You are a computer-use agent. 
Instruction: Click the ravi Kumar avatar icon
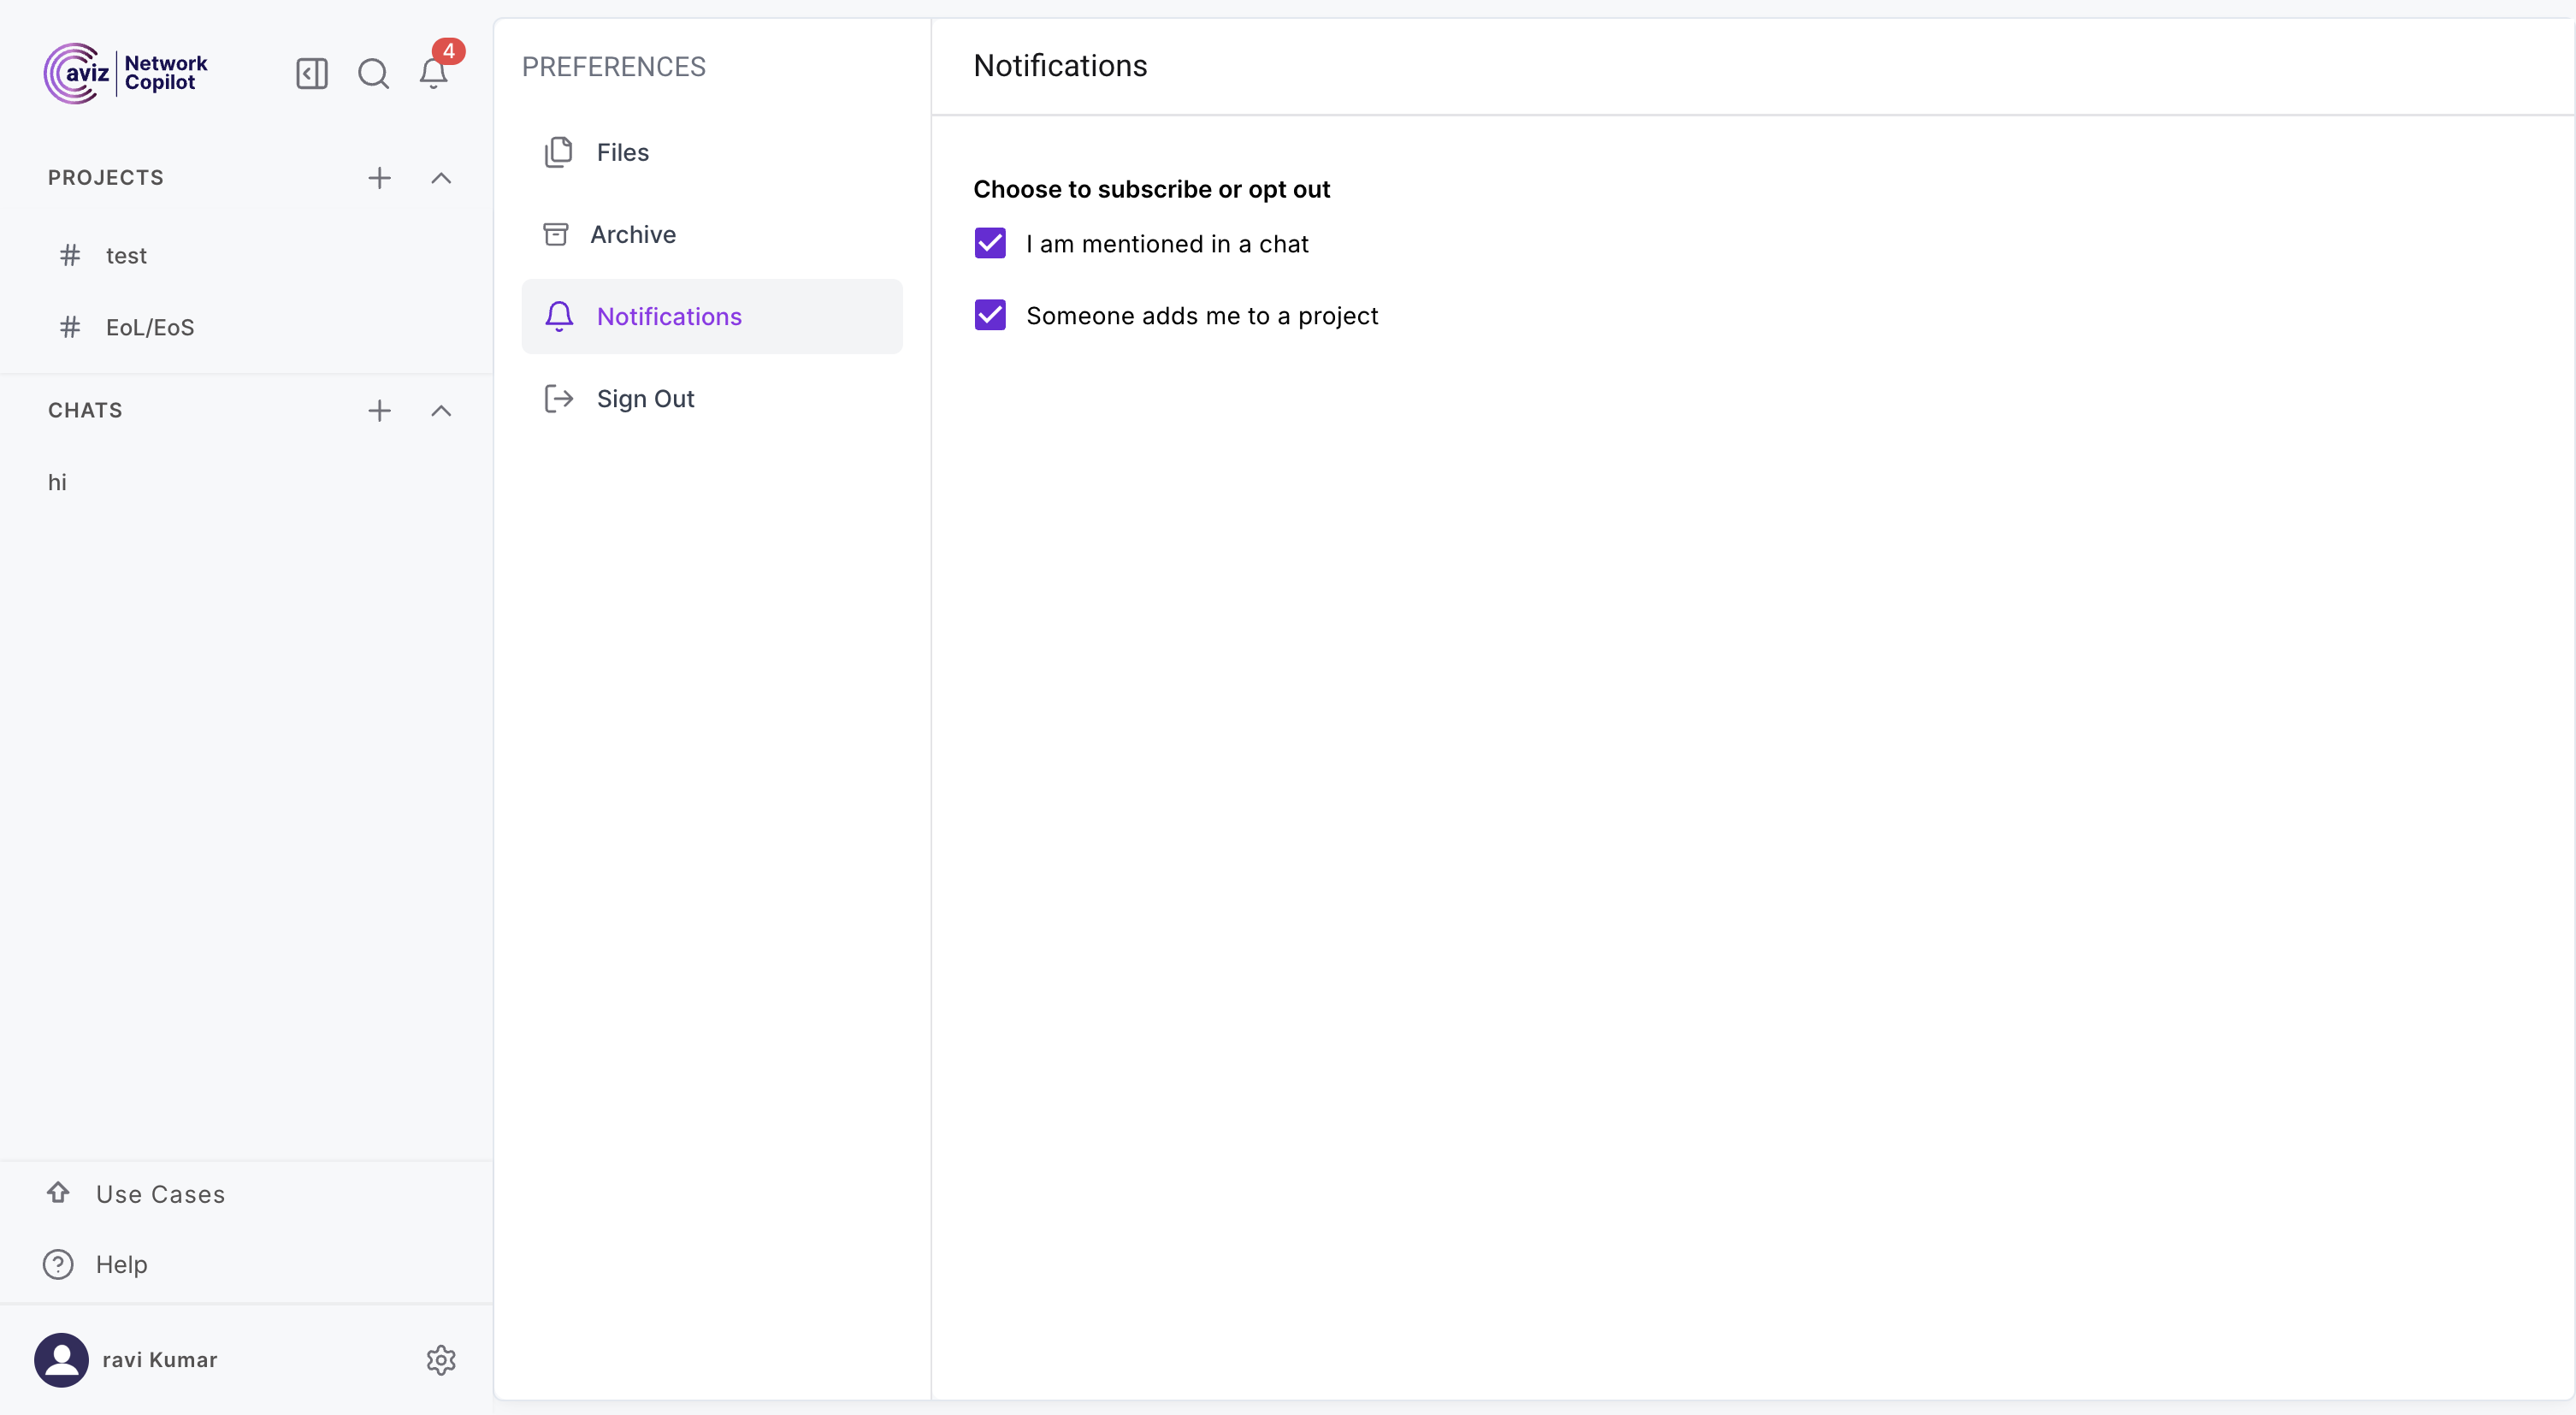pyautogui.click(x=61, y=1360)
